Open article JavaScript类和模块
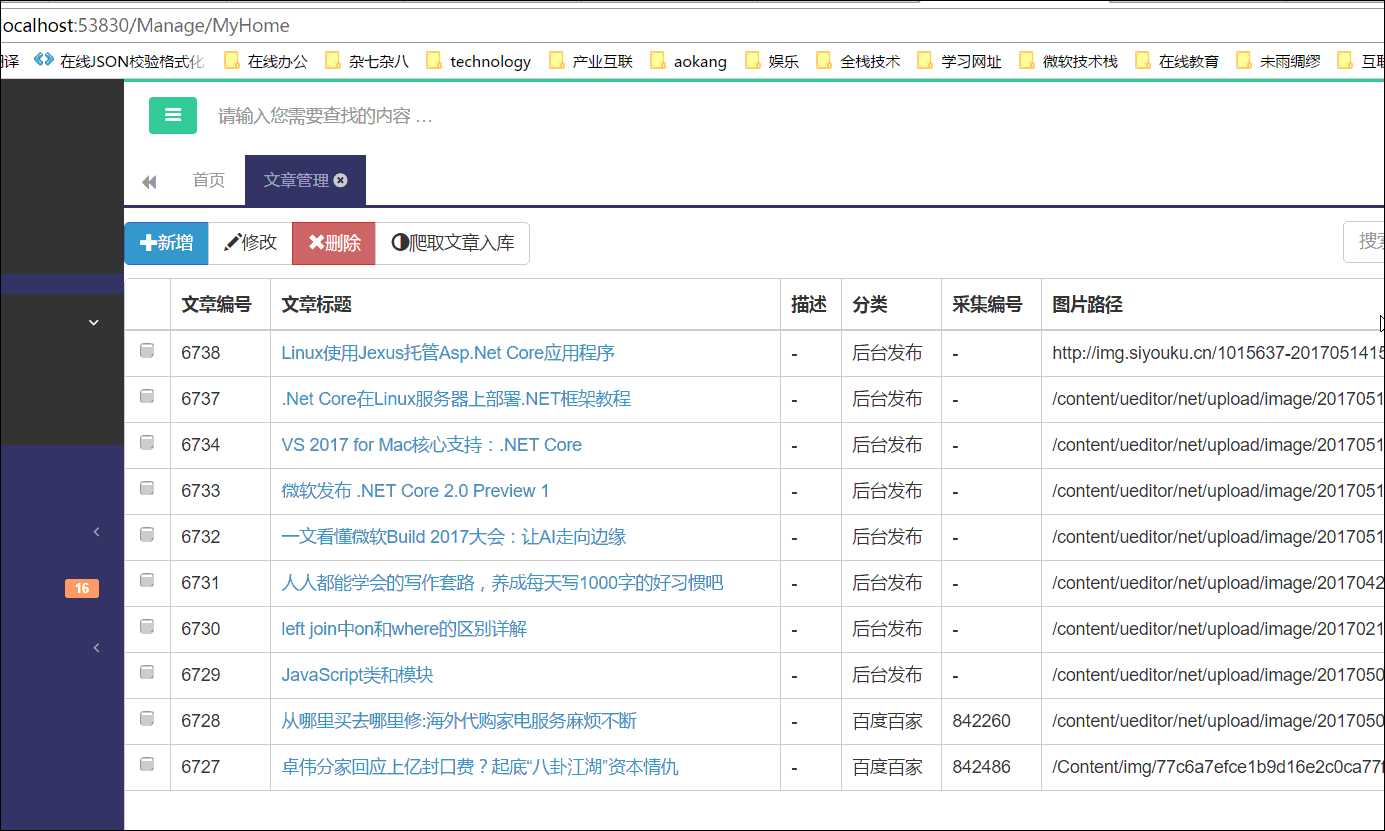The width and height of the screenshot is (1385, 831). (x=357, y=675)
